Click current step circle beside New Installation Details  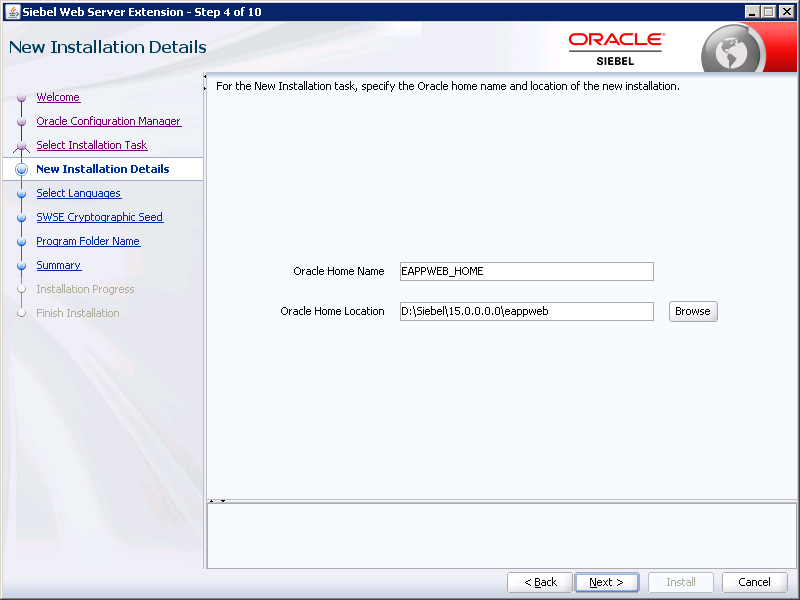point(21,169)
